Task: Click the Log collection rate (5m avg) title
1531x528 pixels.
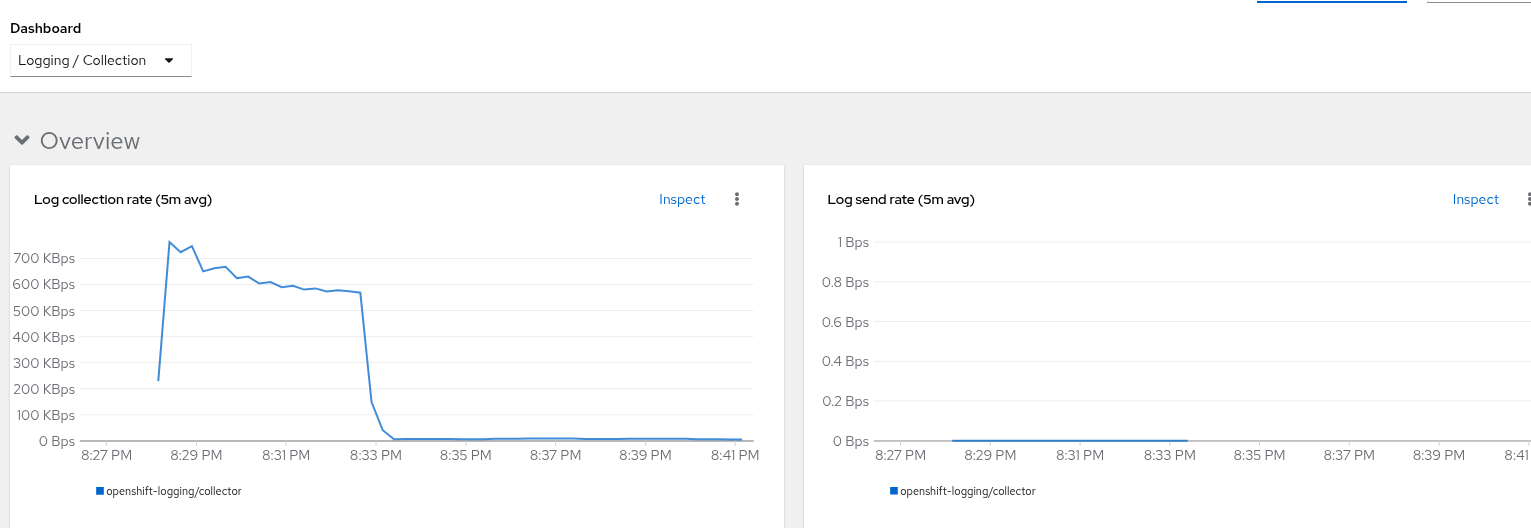Action: coord(123,199)
